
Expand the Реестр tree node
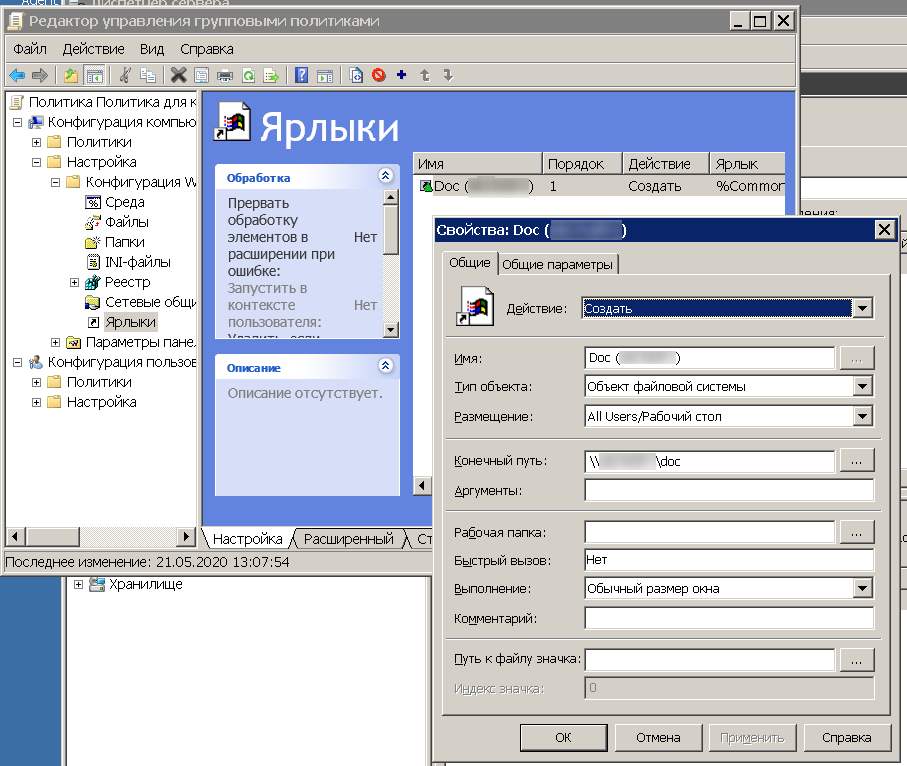point(75,283)
